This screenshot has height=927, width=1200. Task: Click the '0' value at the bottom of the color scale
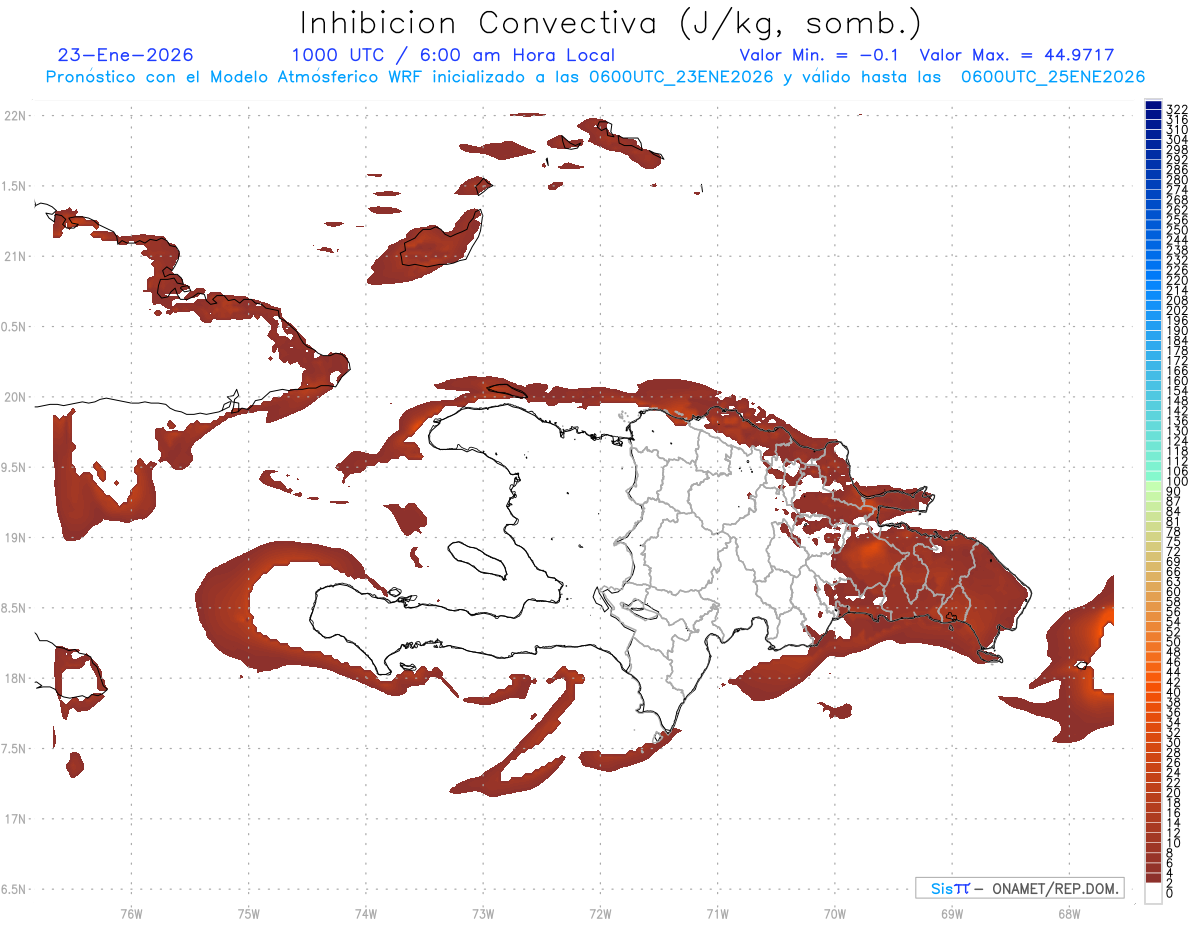pos(1170,895)
